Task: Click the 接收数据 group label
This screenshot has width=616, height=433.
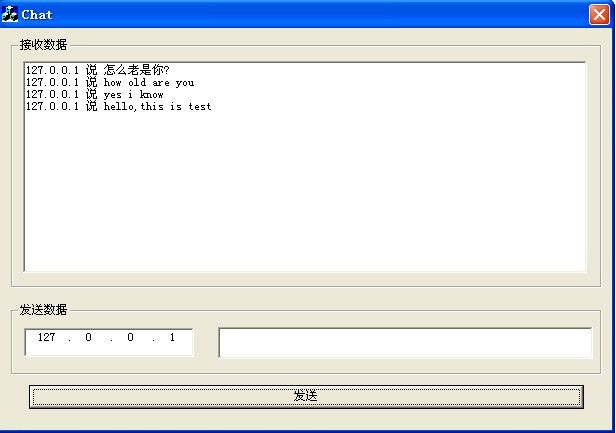Action: pos(43,45)
